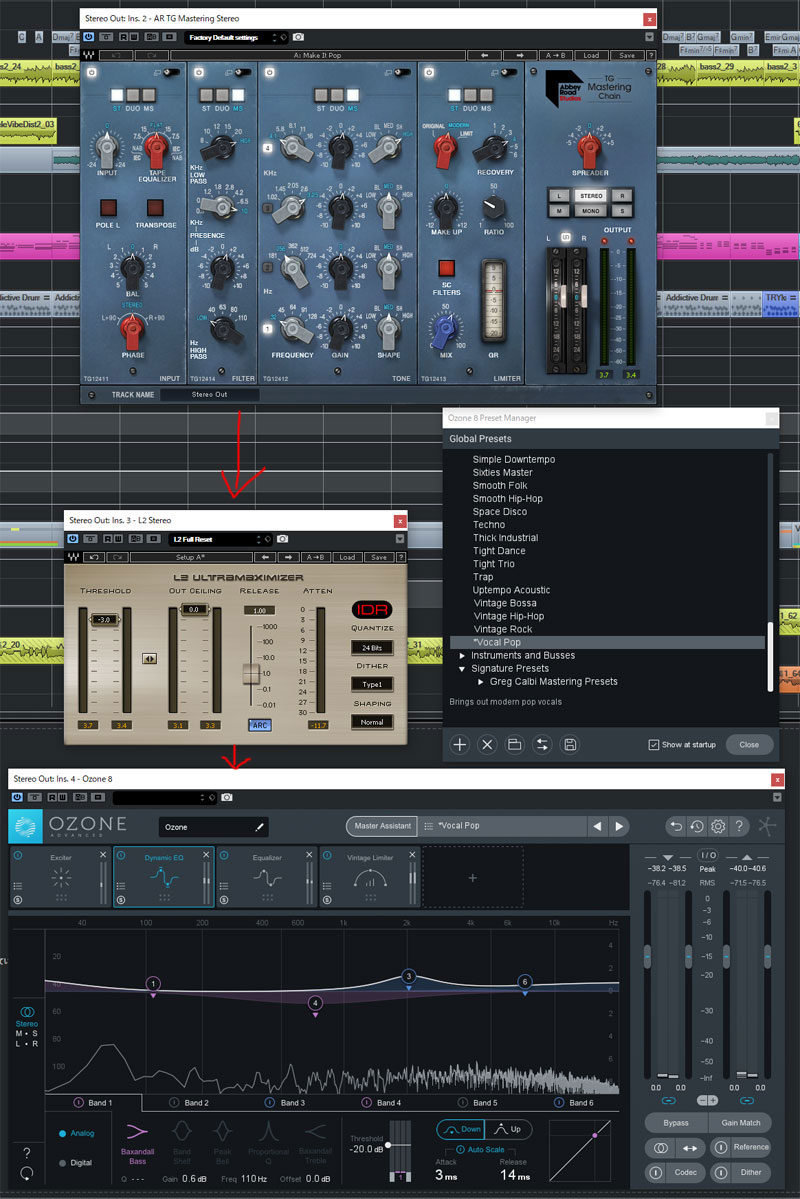
Task: Remove the Vintage Limiter module with its X
Action: click(412, 855)
